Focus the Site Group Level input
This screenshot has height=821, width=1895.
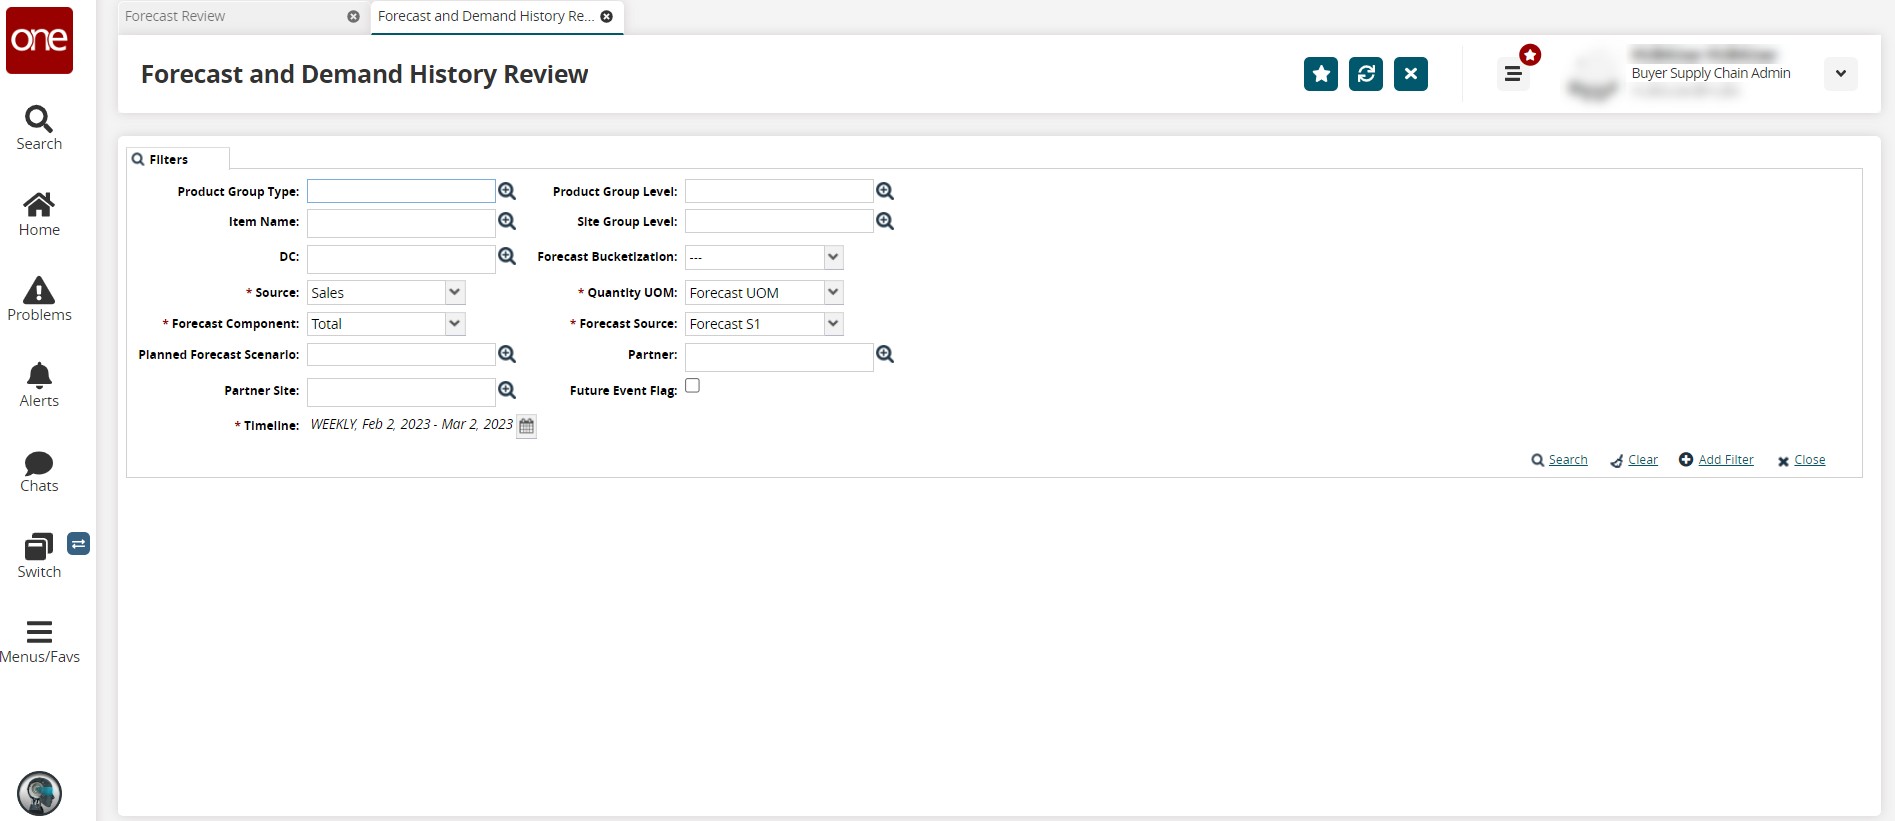point(779,221)
